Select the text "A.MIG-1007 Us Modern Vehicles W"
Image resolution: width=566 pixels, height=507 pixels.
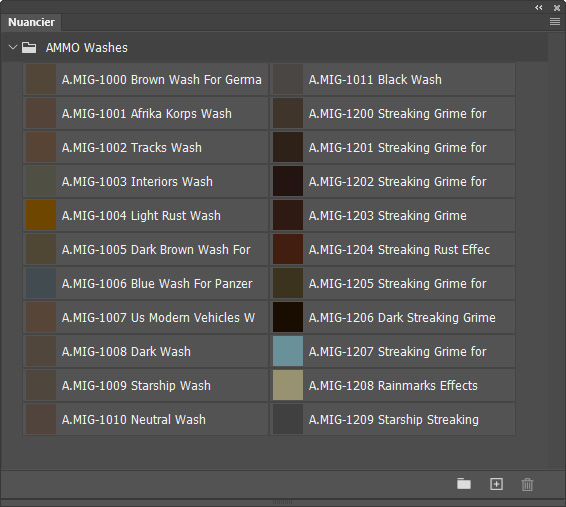[x=158, y=317]
